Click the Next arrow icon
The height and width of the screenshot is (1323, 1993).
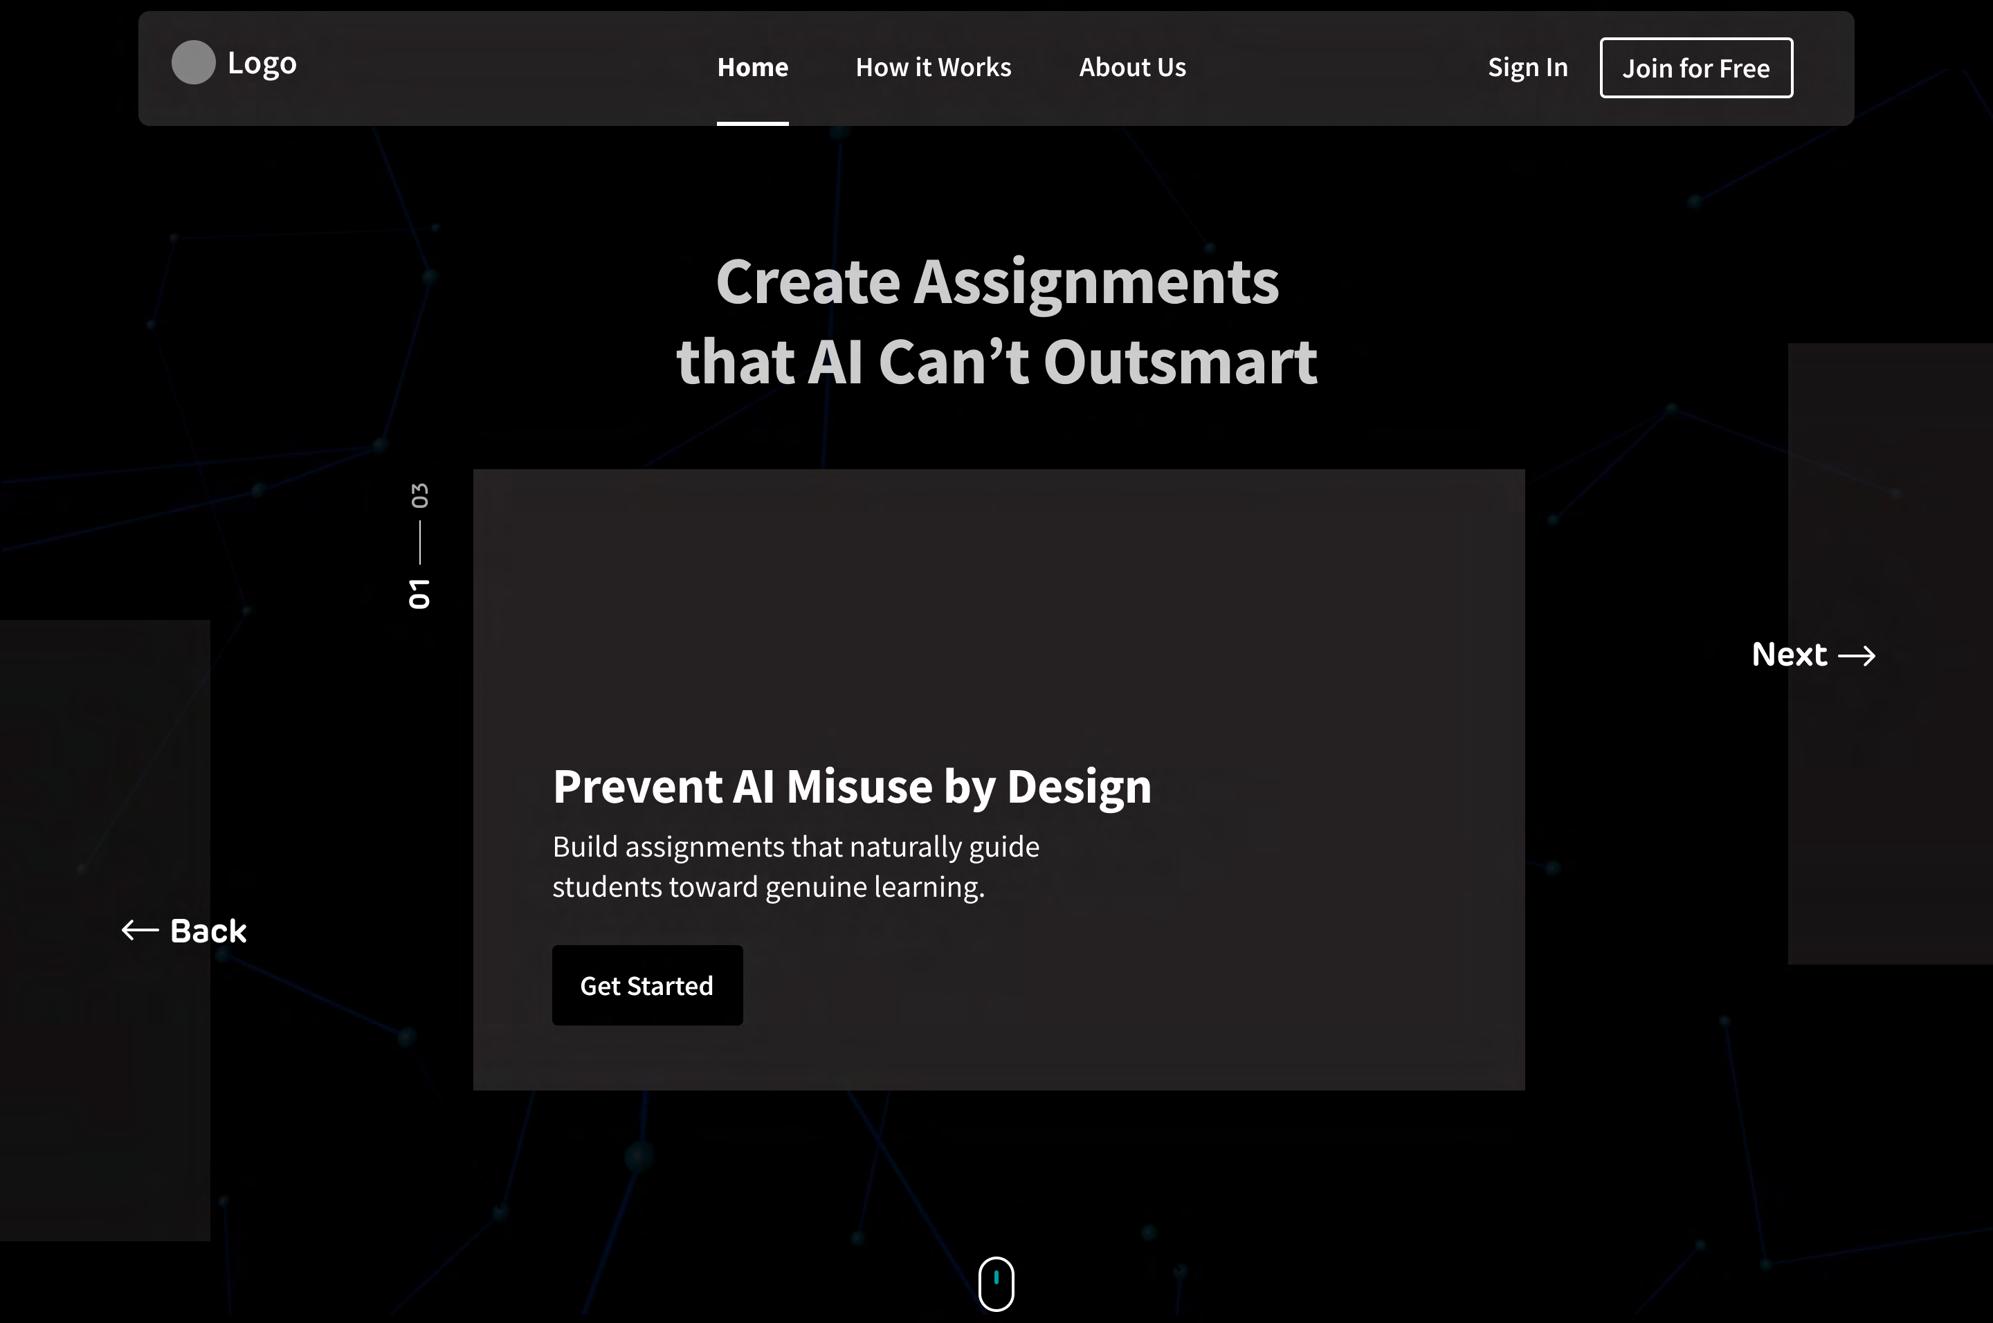point(1857,656)
